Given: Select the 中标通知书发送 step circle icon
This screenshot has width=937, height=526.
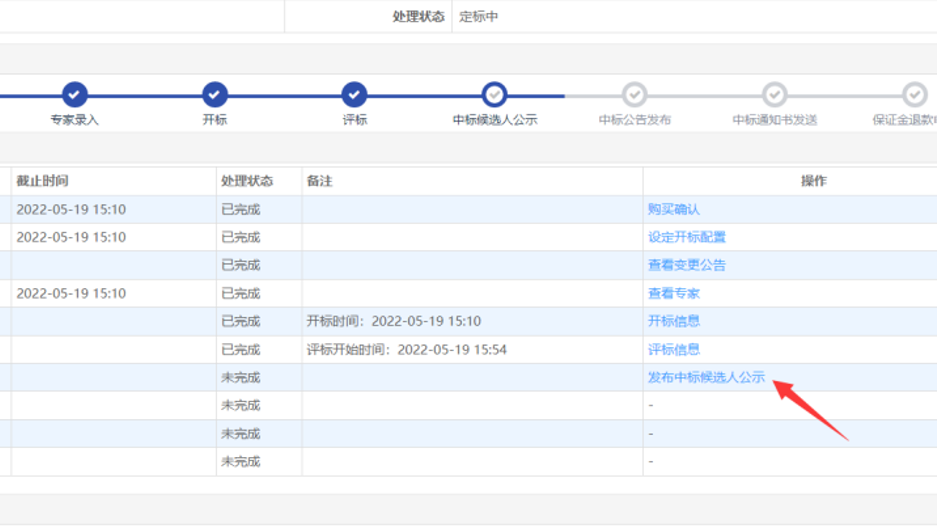Looking at the screenshot, I should [775, 94].
